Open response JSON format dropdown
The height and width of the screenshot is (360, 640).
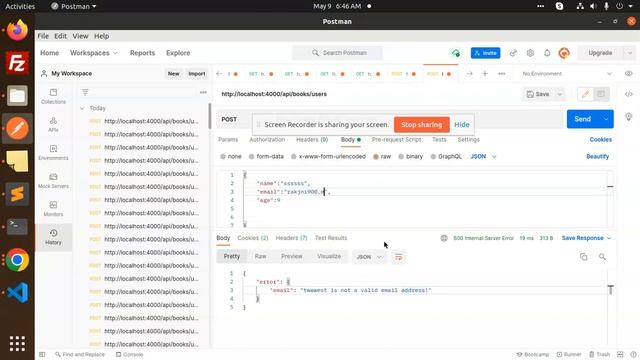click(x=369, y=257)
